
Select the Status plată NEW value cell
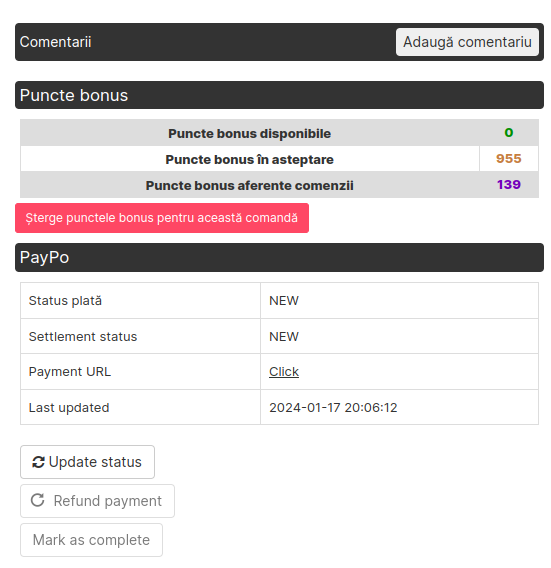[x=399, y=301]
